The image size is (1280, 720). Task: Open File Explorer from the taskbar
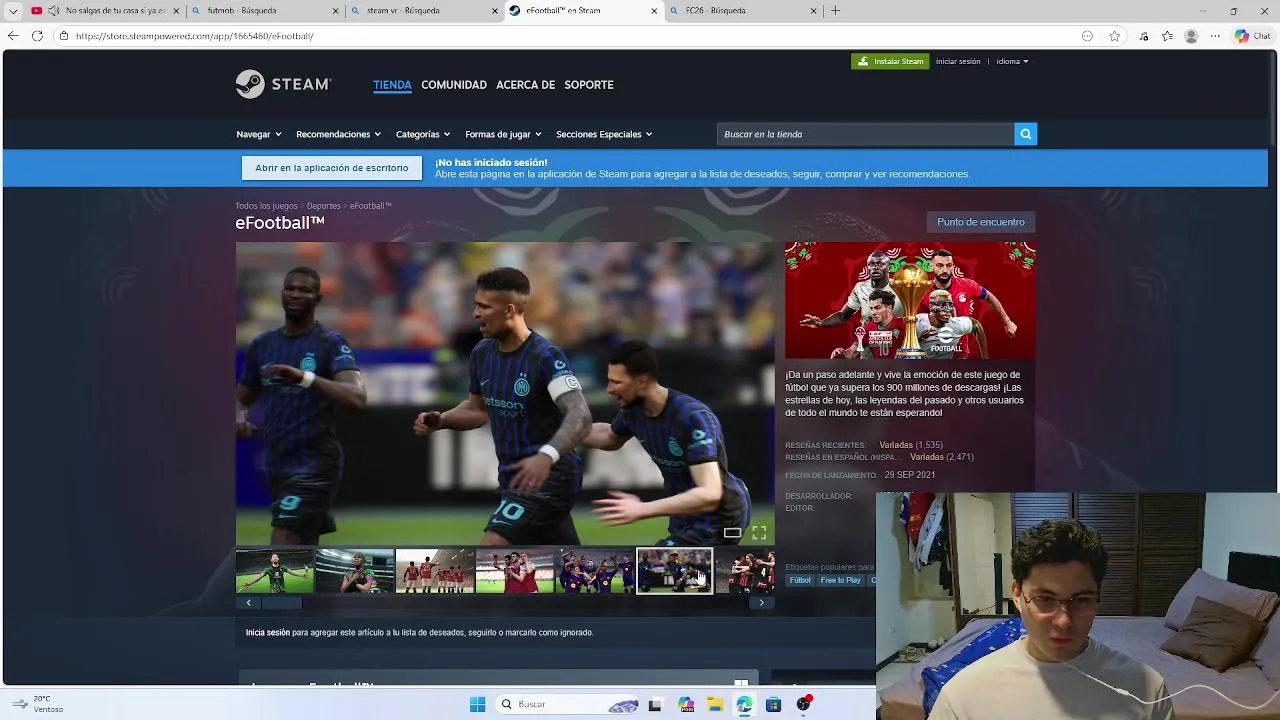pos(715,704)
